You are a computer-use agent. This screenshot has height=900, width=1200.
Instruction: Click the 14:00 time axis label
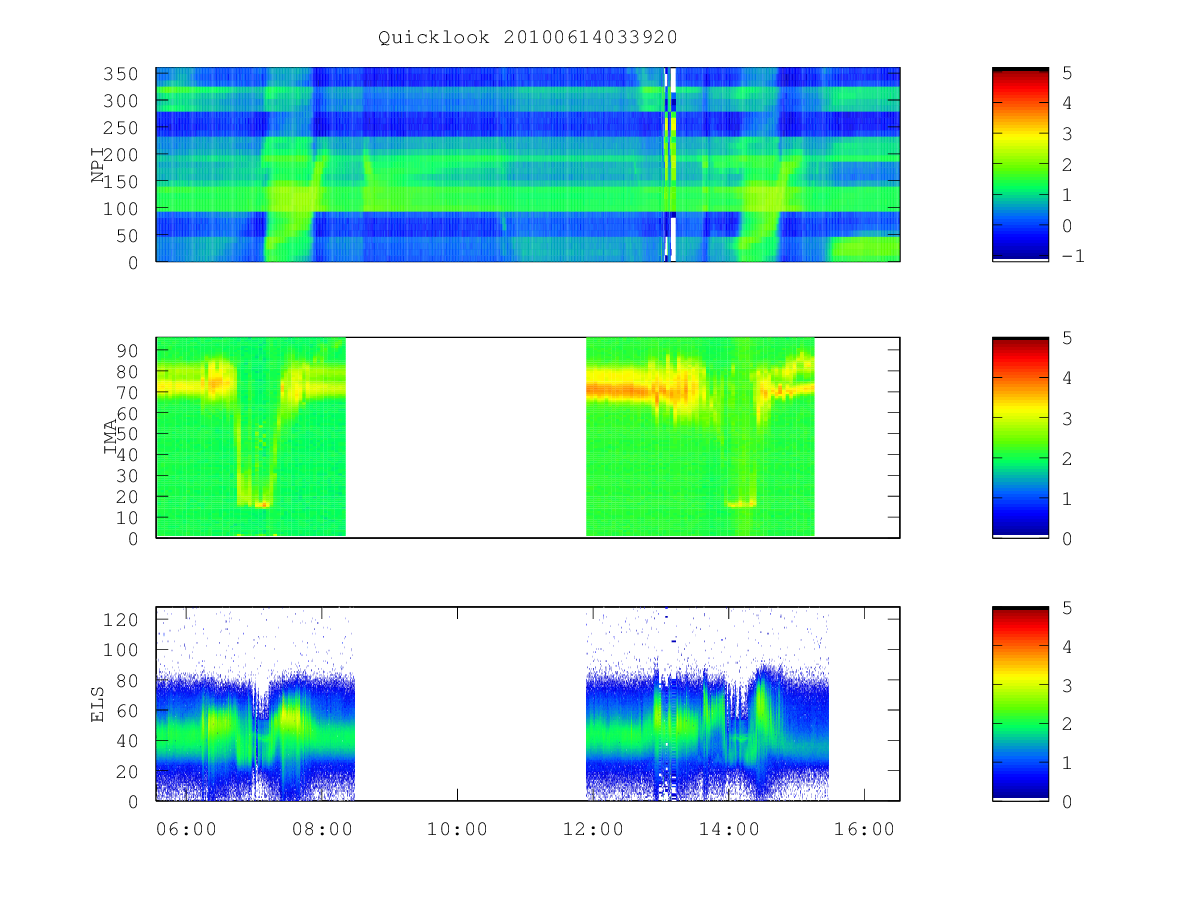(x=729, y=829)
